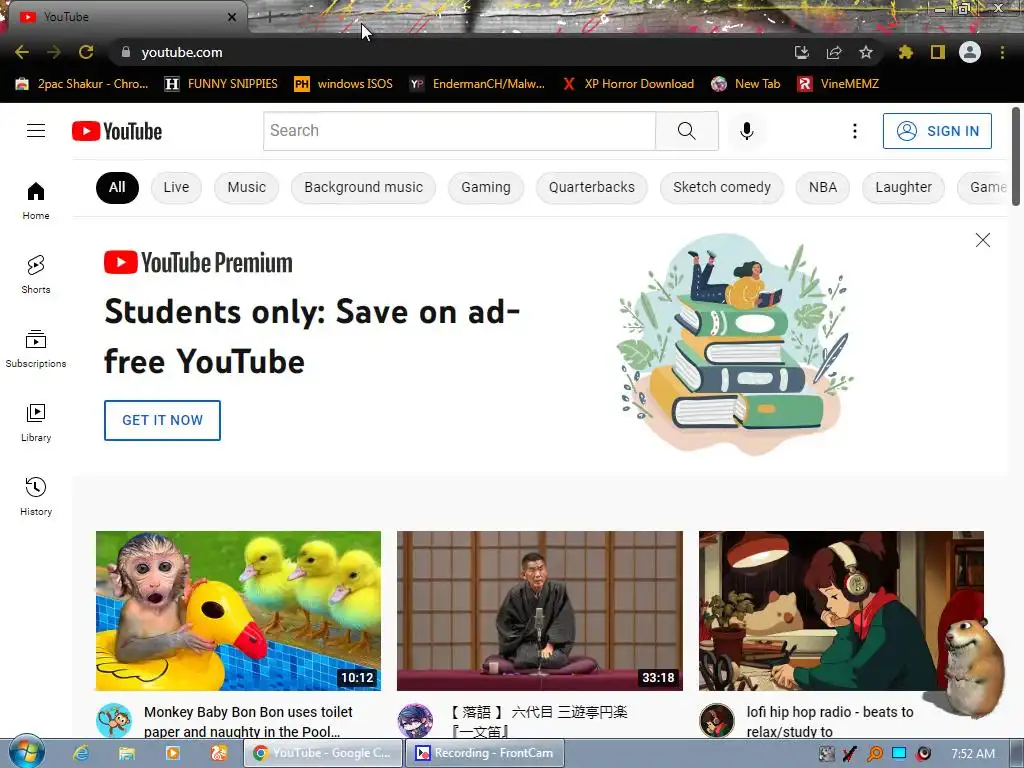Play the lofi hip hop radio thumbnail
Image resolution: width=1024 pixels, height=768 pixels.
(841, 611)
